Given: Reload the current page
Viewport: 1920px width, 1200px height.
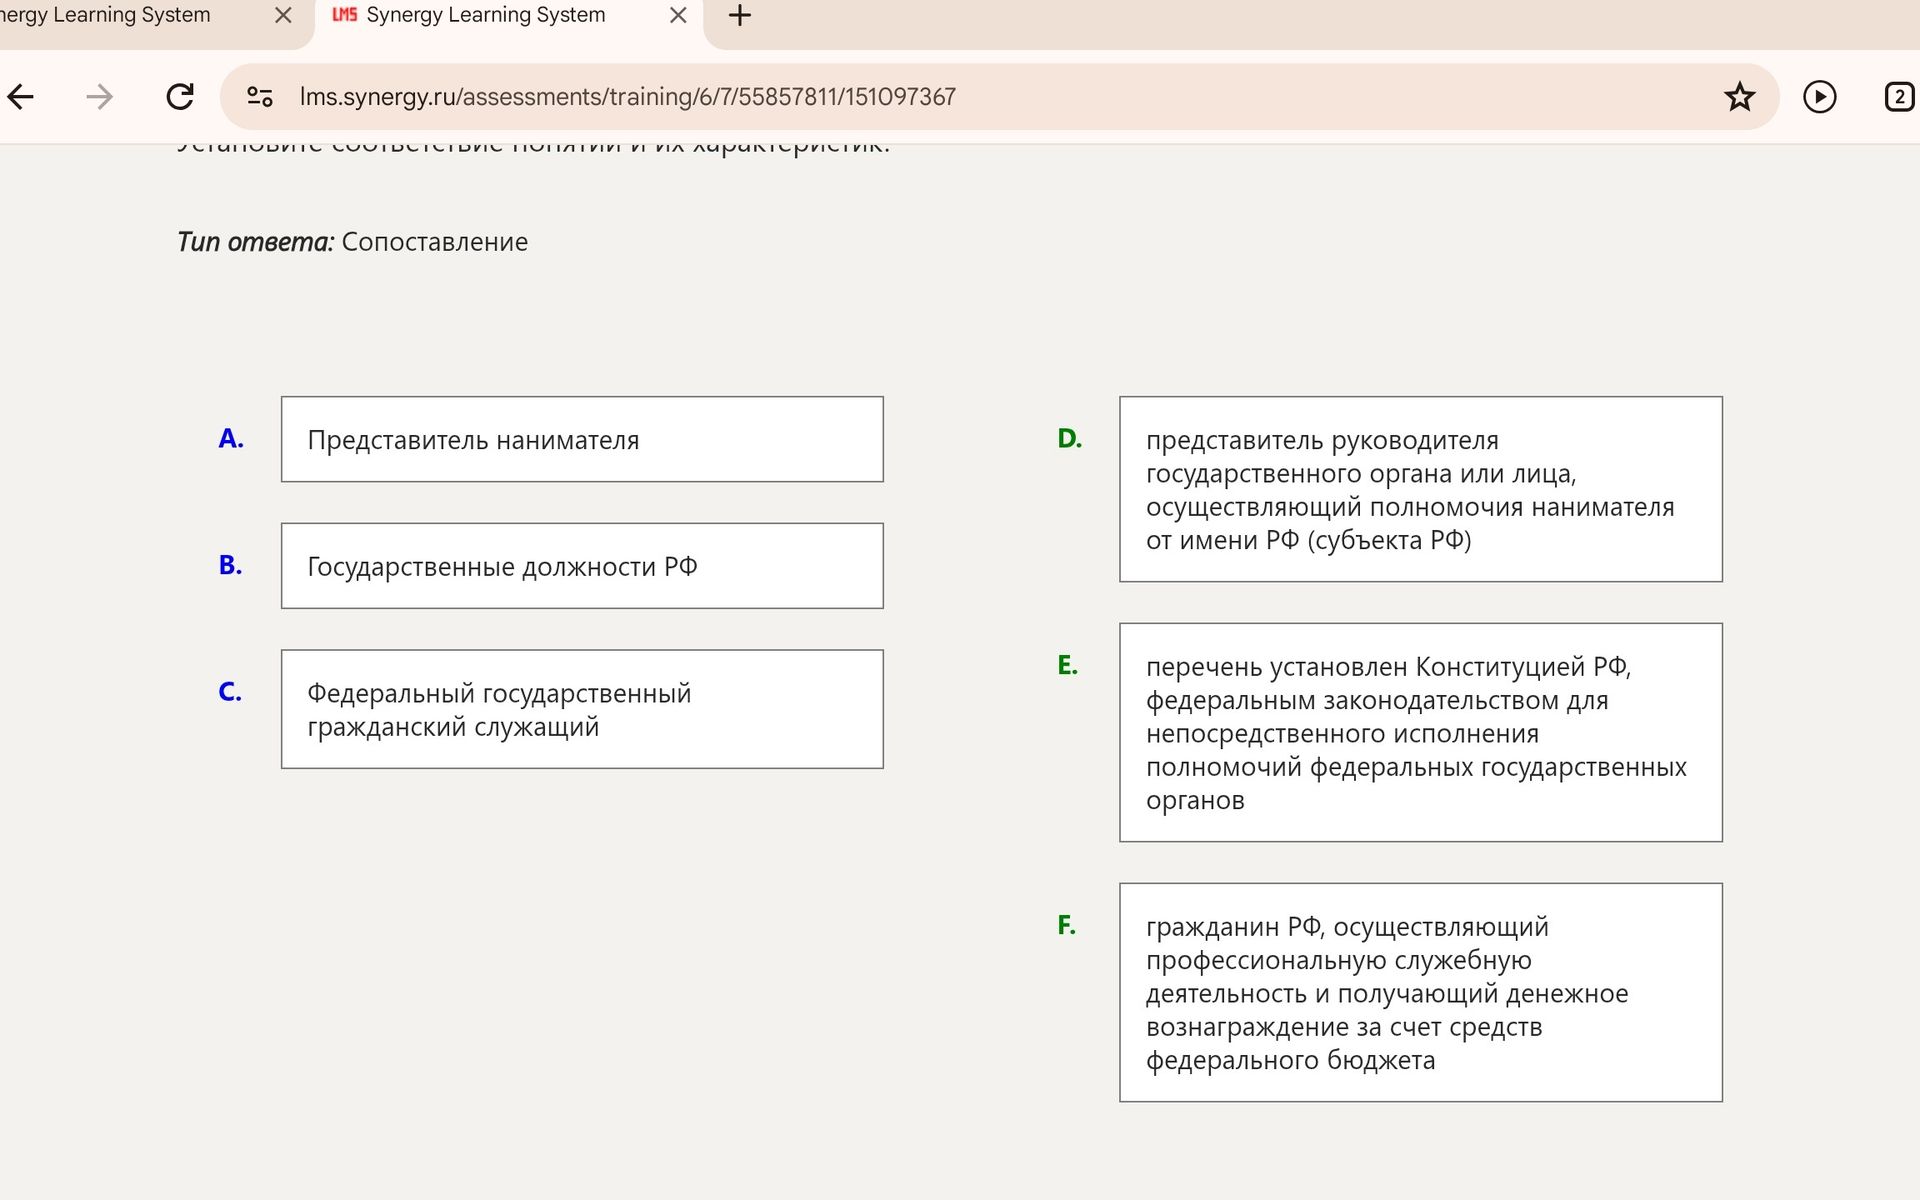Looking at the screenshot, I should tap(180, 97).
